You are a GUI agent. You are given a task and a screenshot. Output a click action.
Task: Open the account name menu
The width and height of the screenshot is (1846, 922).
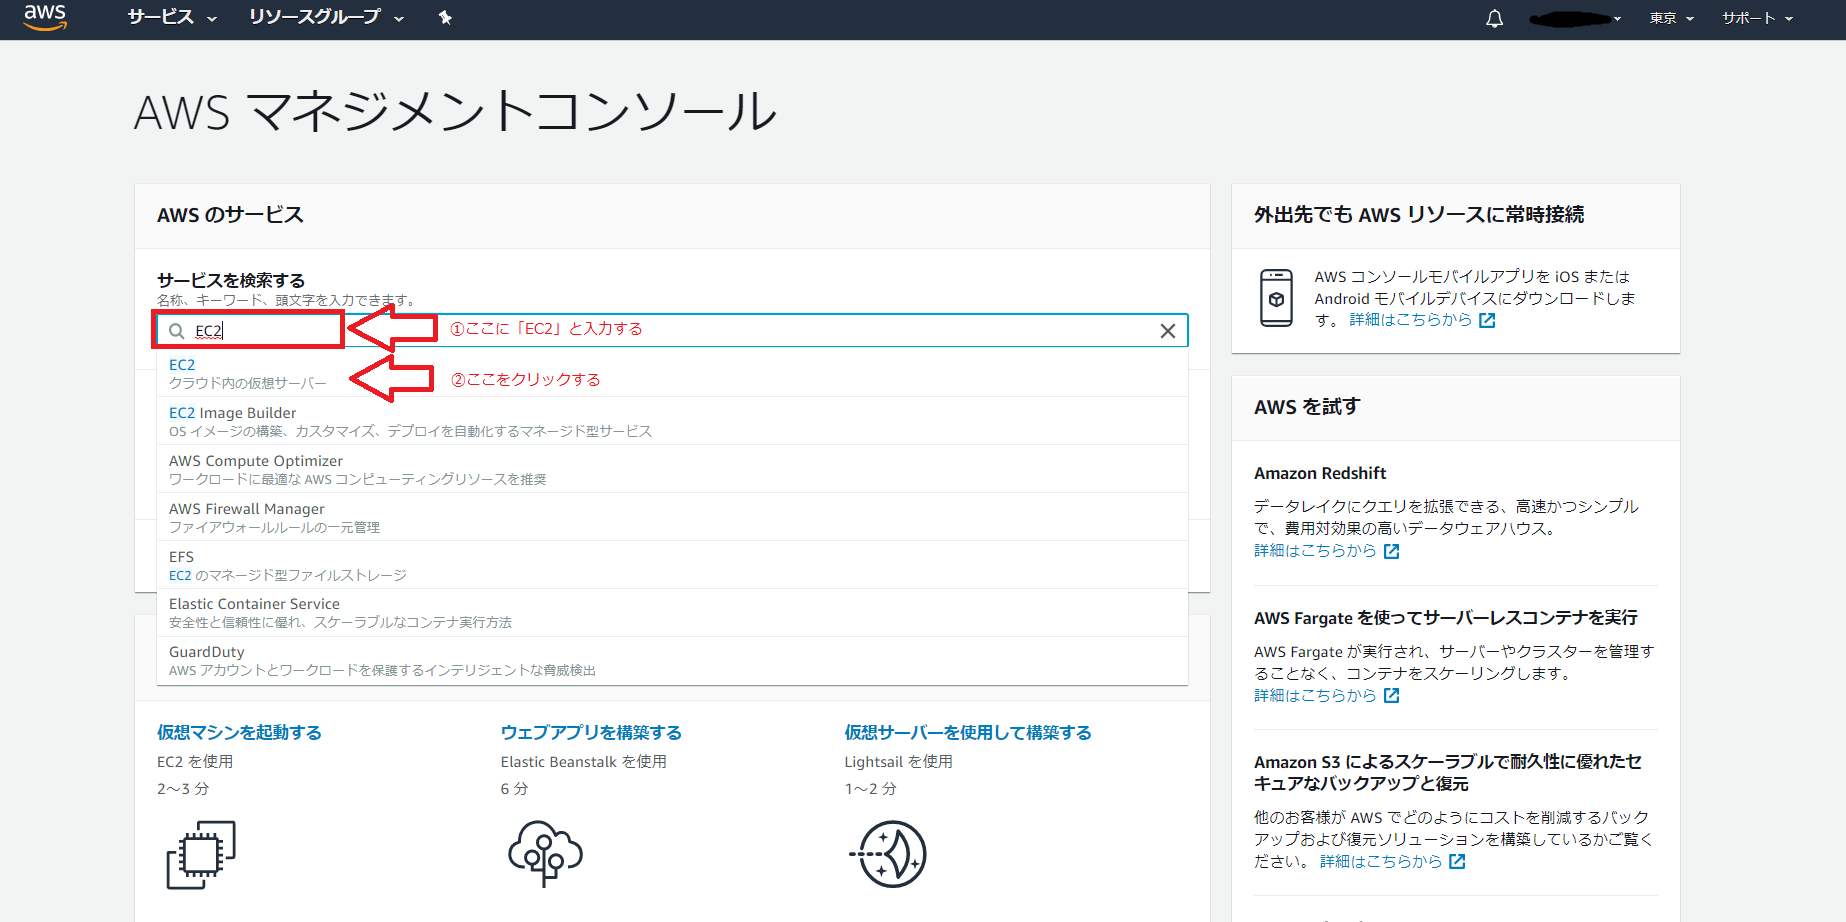click(1575, 17)
